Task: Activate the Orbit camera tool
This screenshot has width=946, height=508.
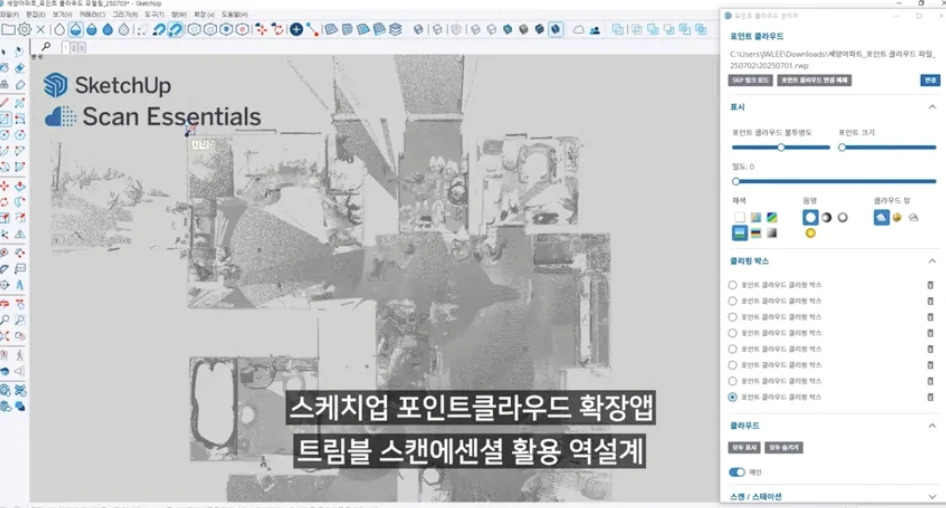Action: coord(5,303)
